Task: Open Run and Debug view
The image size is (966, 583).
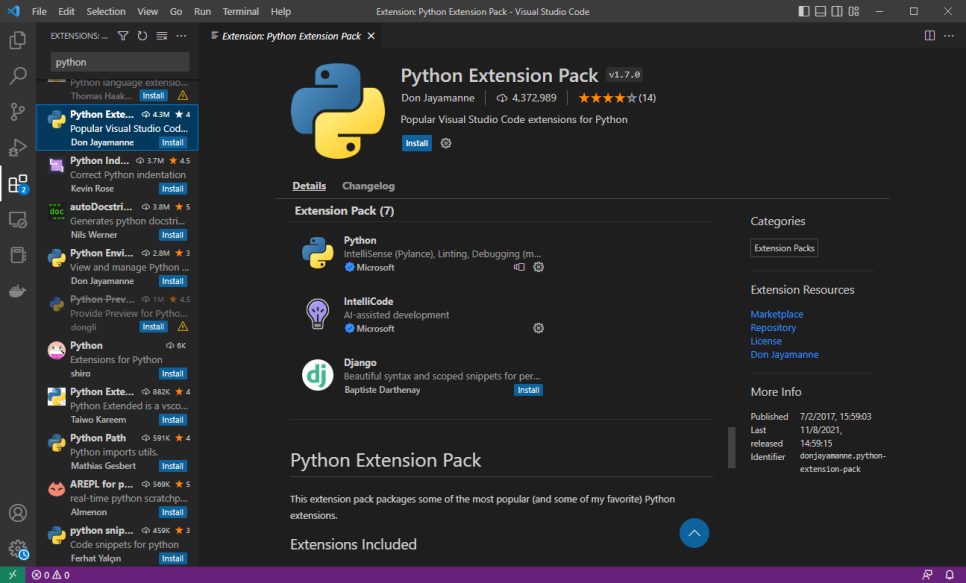Action: click(17, 148)
